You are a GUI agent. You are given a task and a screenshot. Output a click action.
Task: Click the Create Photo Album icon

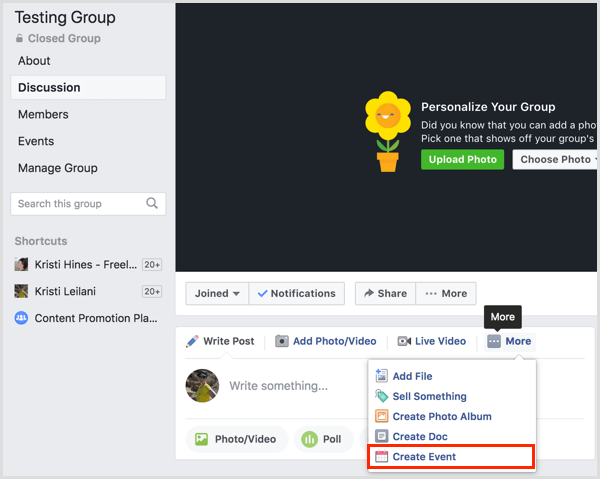click(381, 416)
